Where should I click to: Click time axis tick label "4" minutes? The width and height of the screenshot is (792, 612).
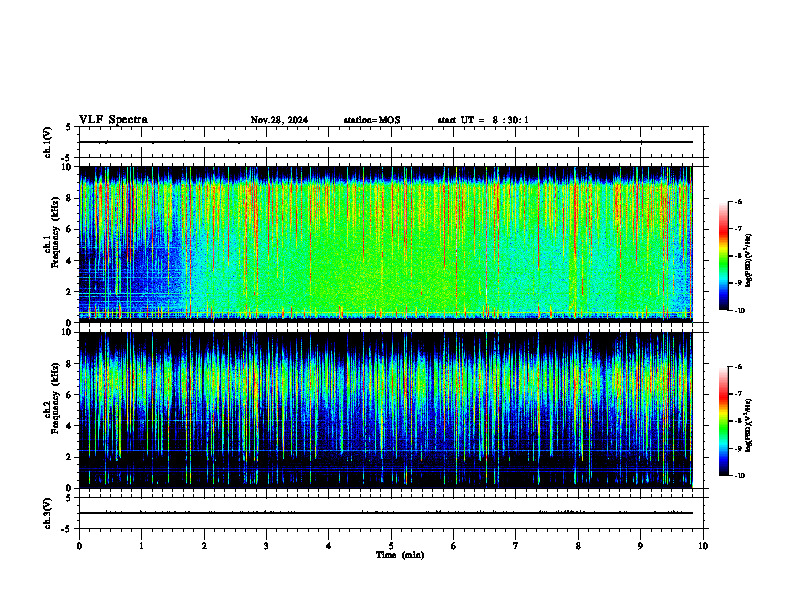pos(329,546)
